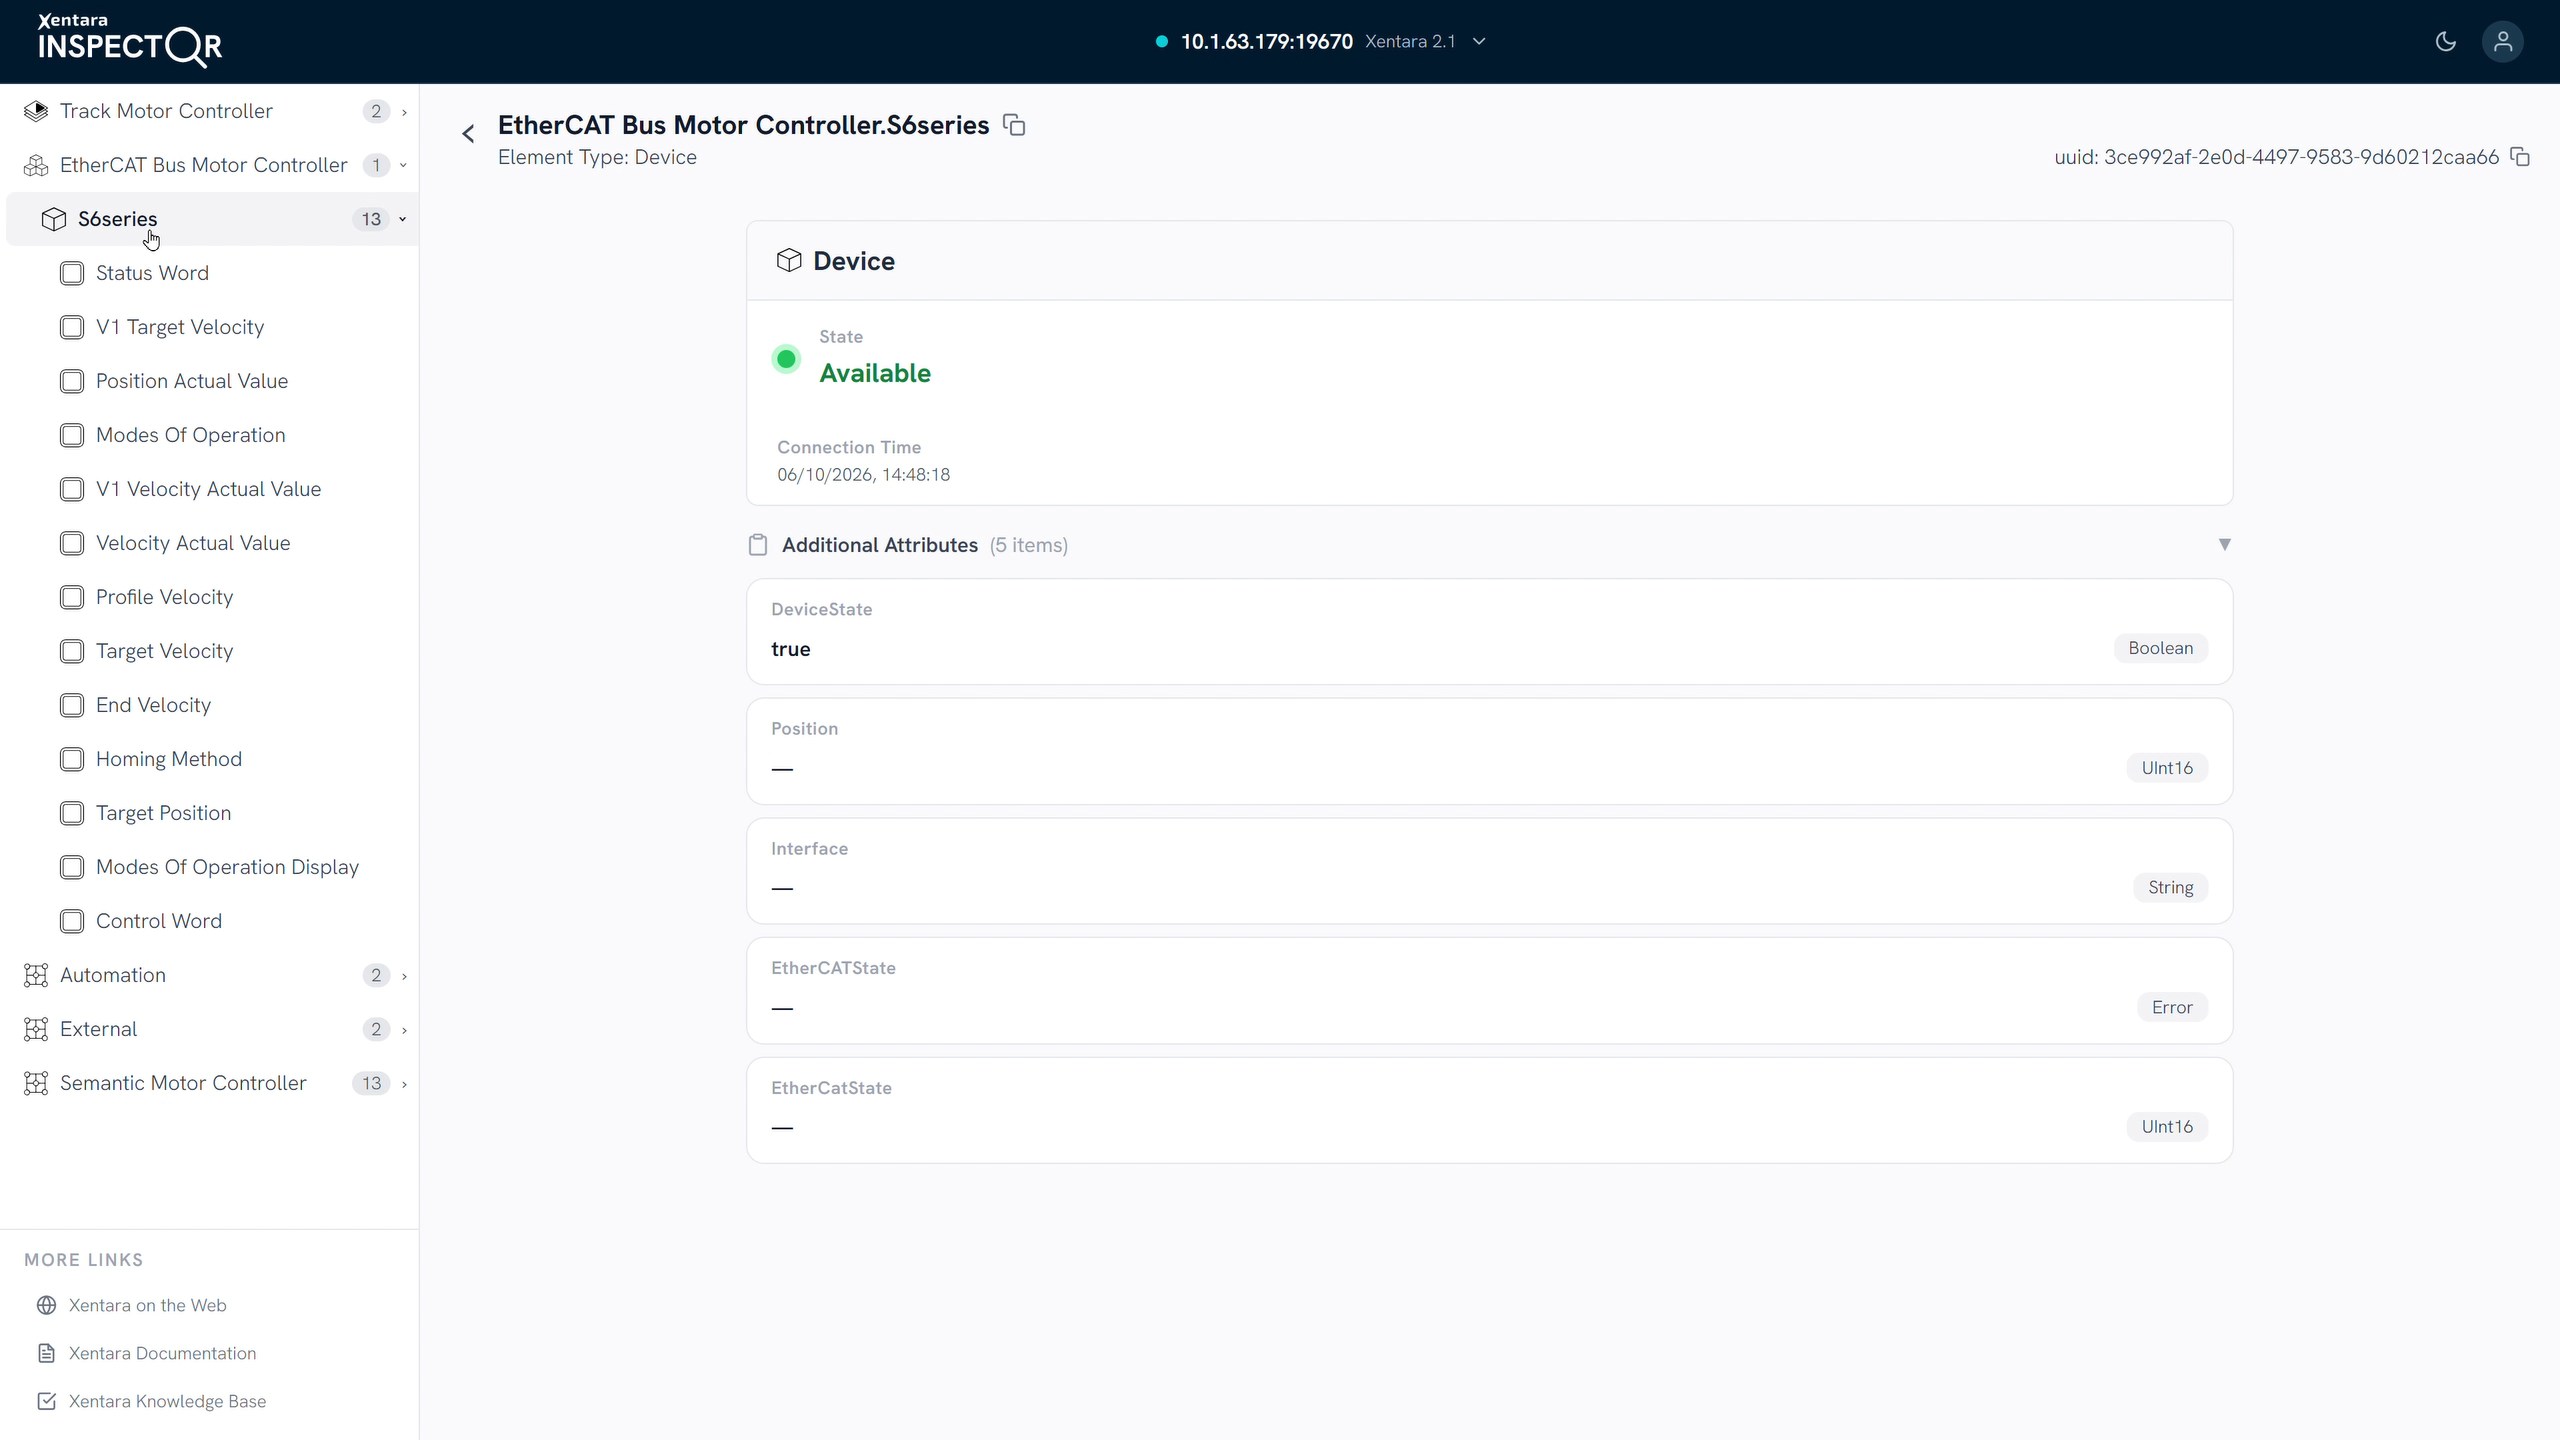Click the Additional Attributes clipboard icon
The width and height of the screenshot is (2560, 1440).
coord(758,545)
